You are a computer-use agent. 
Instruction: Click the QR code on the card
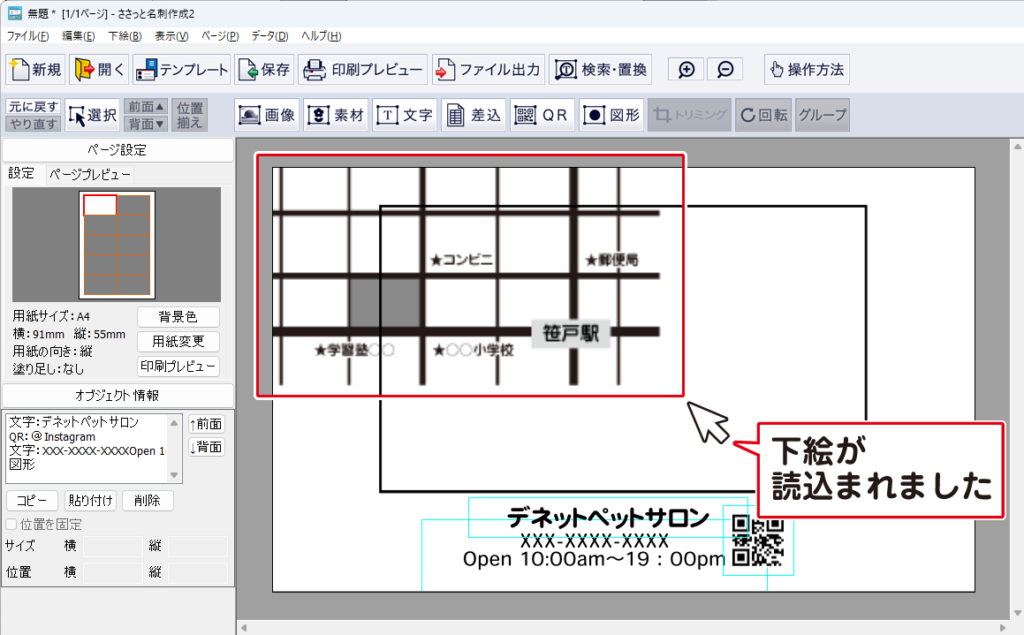[758, 541]
